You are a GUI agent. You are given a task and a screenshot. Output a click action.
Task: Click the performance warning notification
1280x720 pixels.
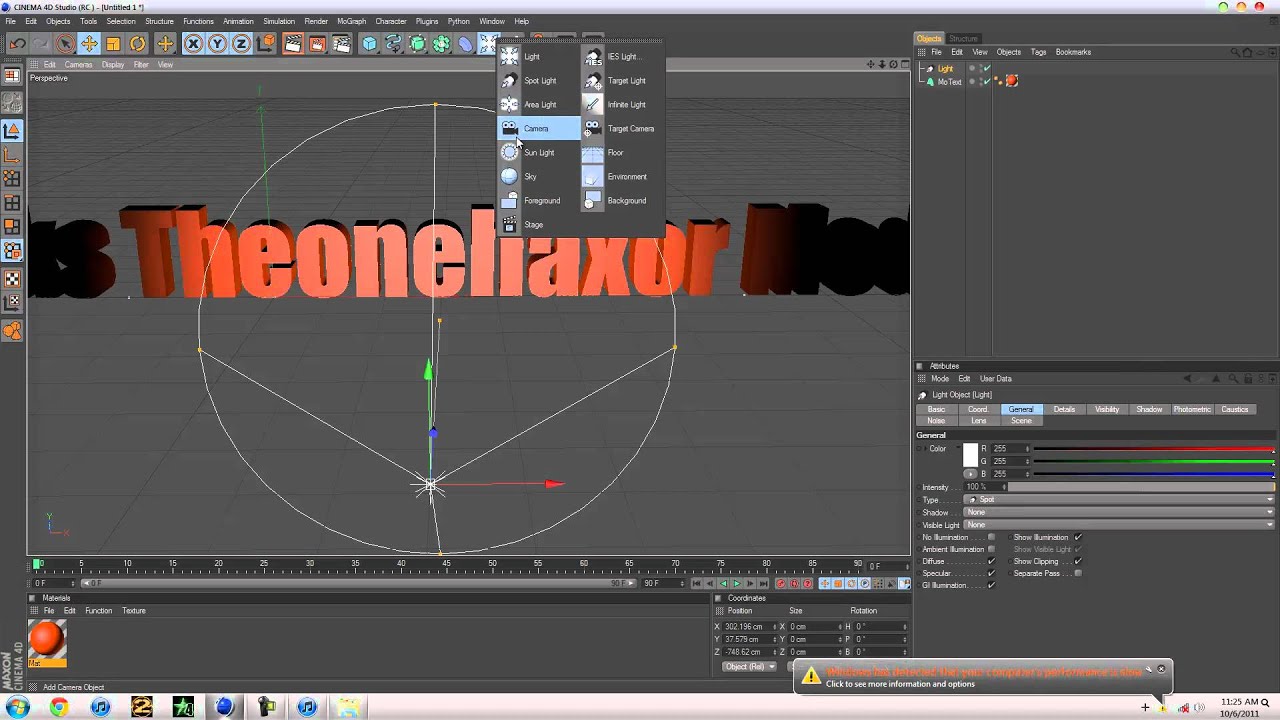click(x=982, y=677)
